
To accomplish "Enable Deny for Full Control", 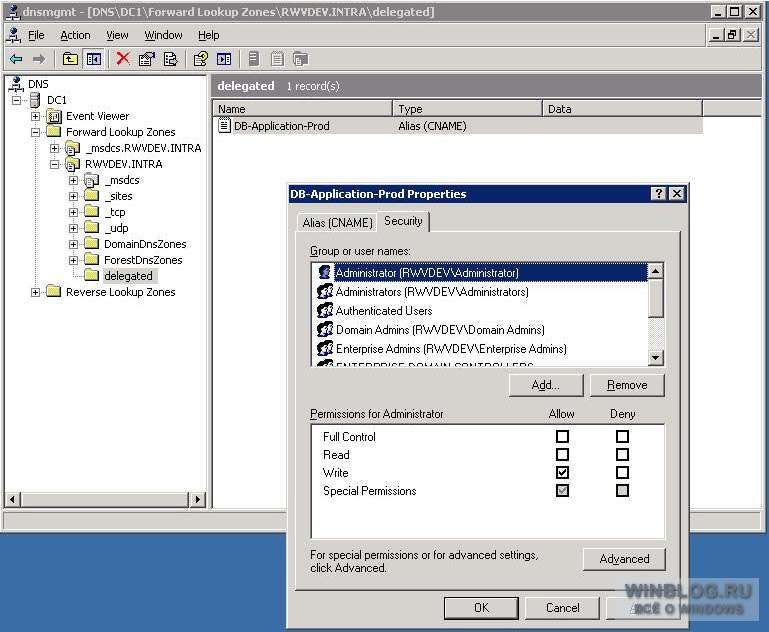I will pyautogui.click(x=622, y=436).
